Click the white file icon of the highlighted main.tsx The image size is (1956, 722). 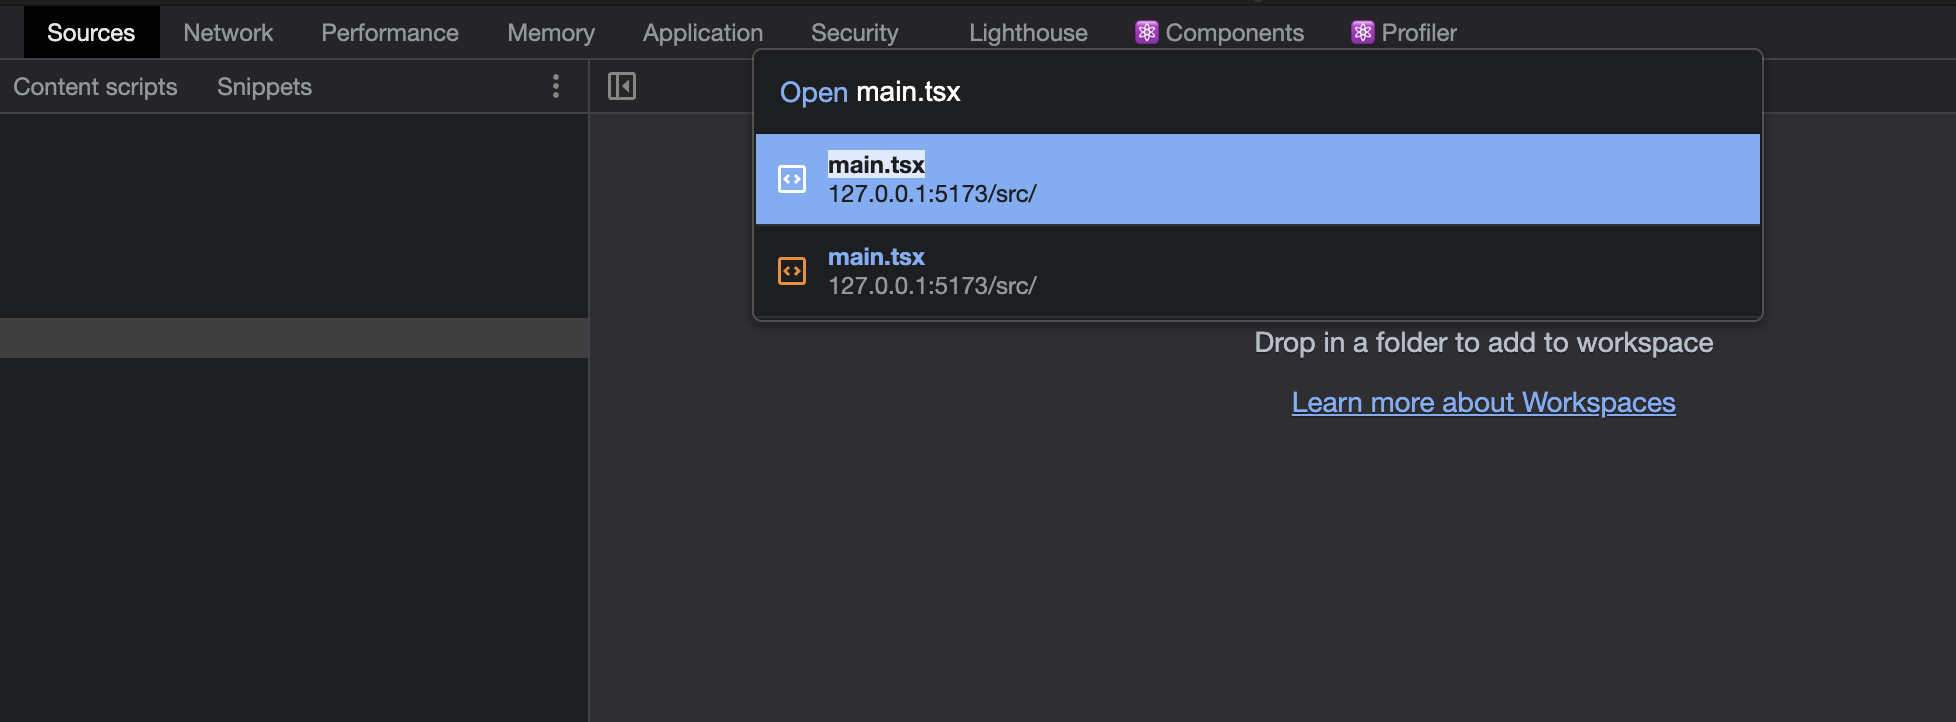(792, 179)
